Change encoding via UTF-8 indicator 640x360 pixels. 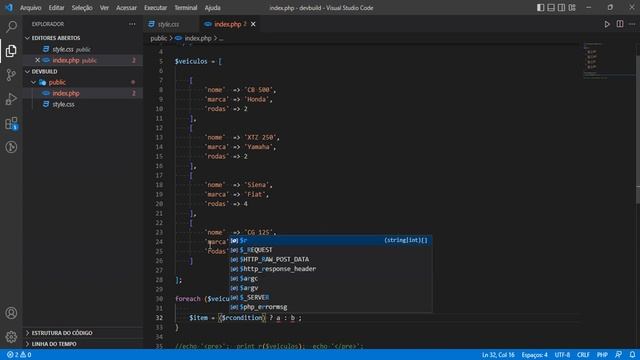(x=562, y=355)
